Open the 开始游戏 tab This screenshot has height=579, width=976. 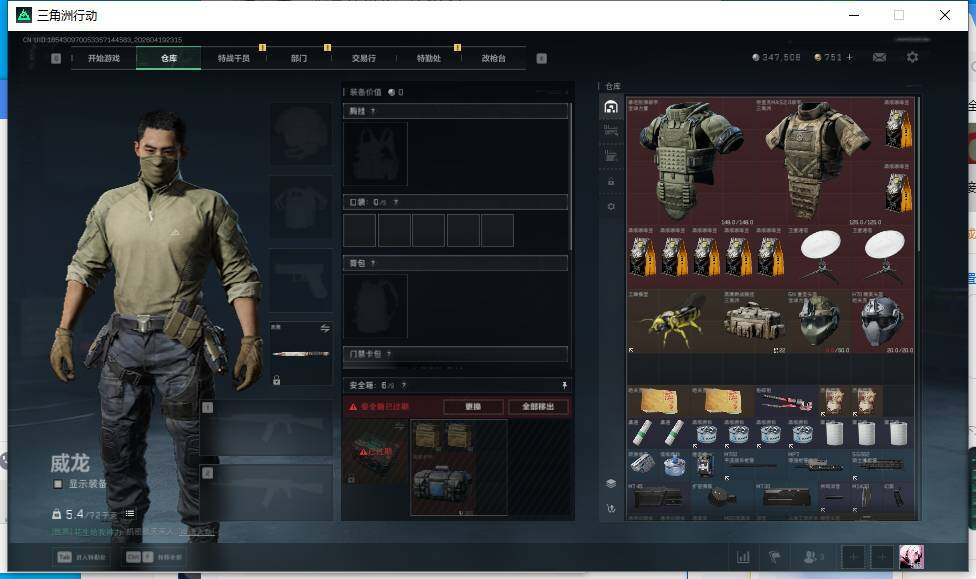104,58
